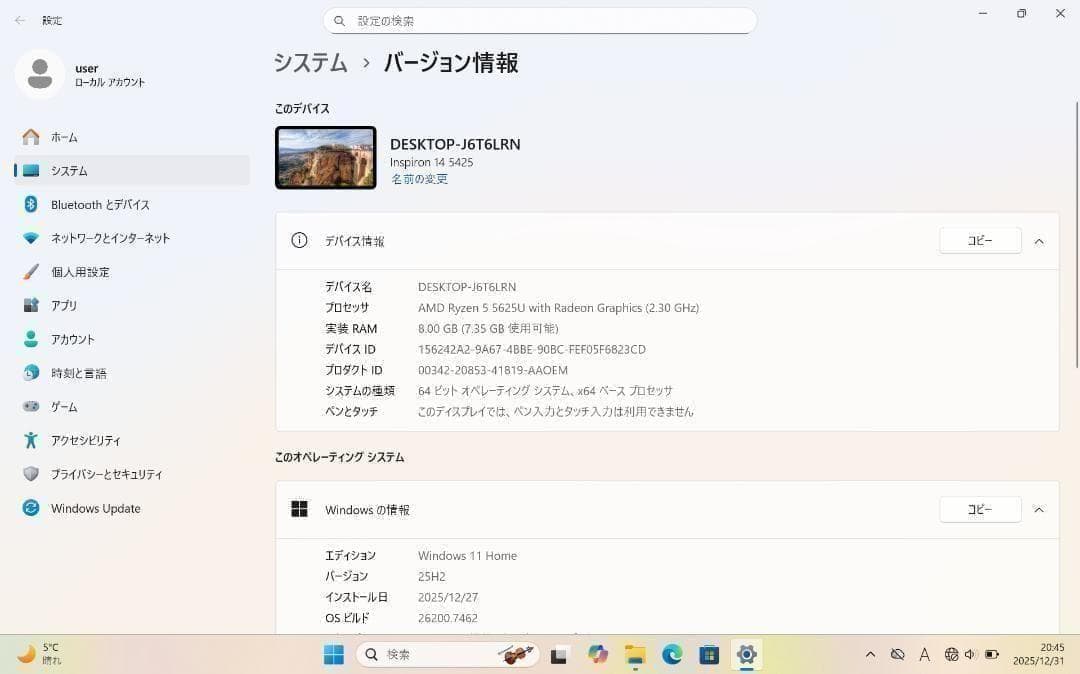The height and width of the screenshot is (674, 1080).
Task: Select システム in the breadcrumb
Action: (x=310, y=62)
